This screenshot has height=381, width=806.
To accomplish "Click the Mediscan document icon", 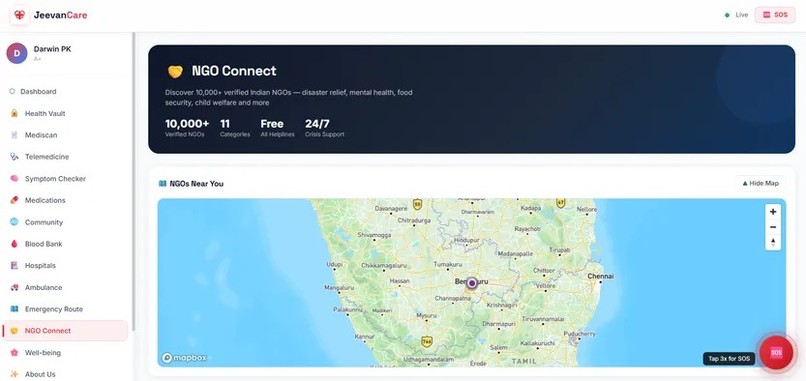I will pyautogui.click(x=14, y=135).
